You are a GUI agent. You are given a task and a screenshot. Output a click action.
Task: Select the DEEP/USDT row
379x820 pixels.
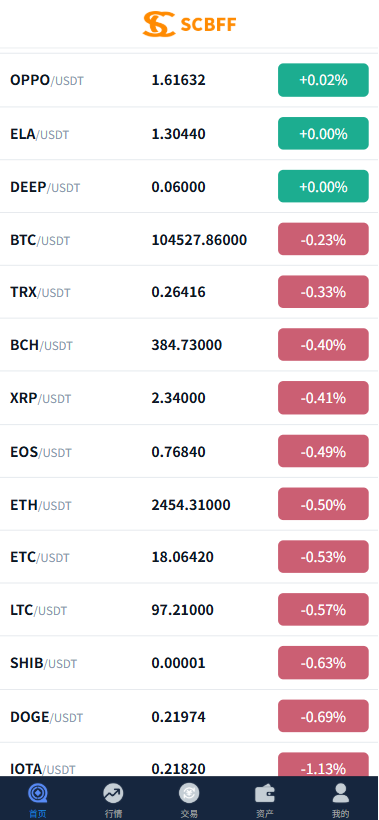click(x=189, y=186)
